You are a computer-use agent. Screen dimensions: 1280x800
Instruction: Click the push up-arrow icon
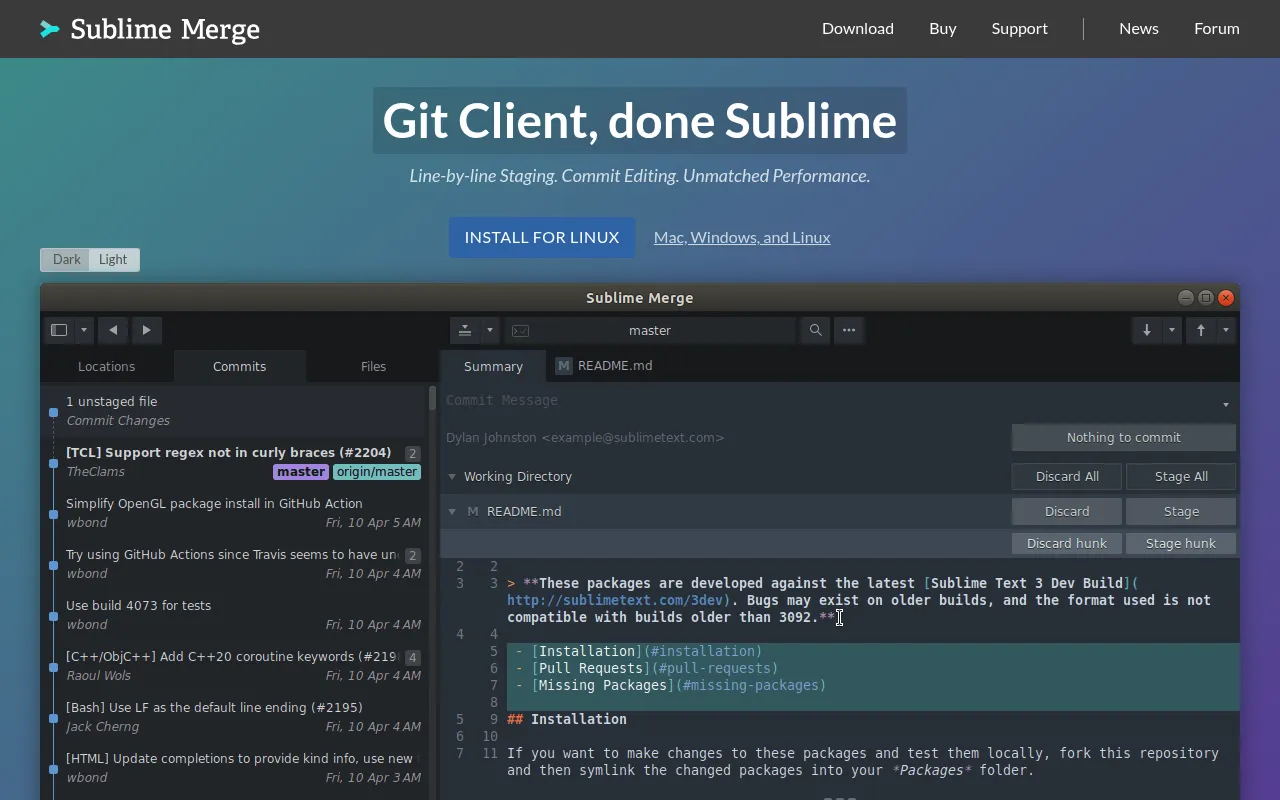[x=1201, y=330]
